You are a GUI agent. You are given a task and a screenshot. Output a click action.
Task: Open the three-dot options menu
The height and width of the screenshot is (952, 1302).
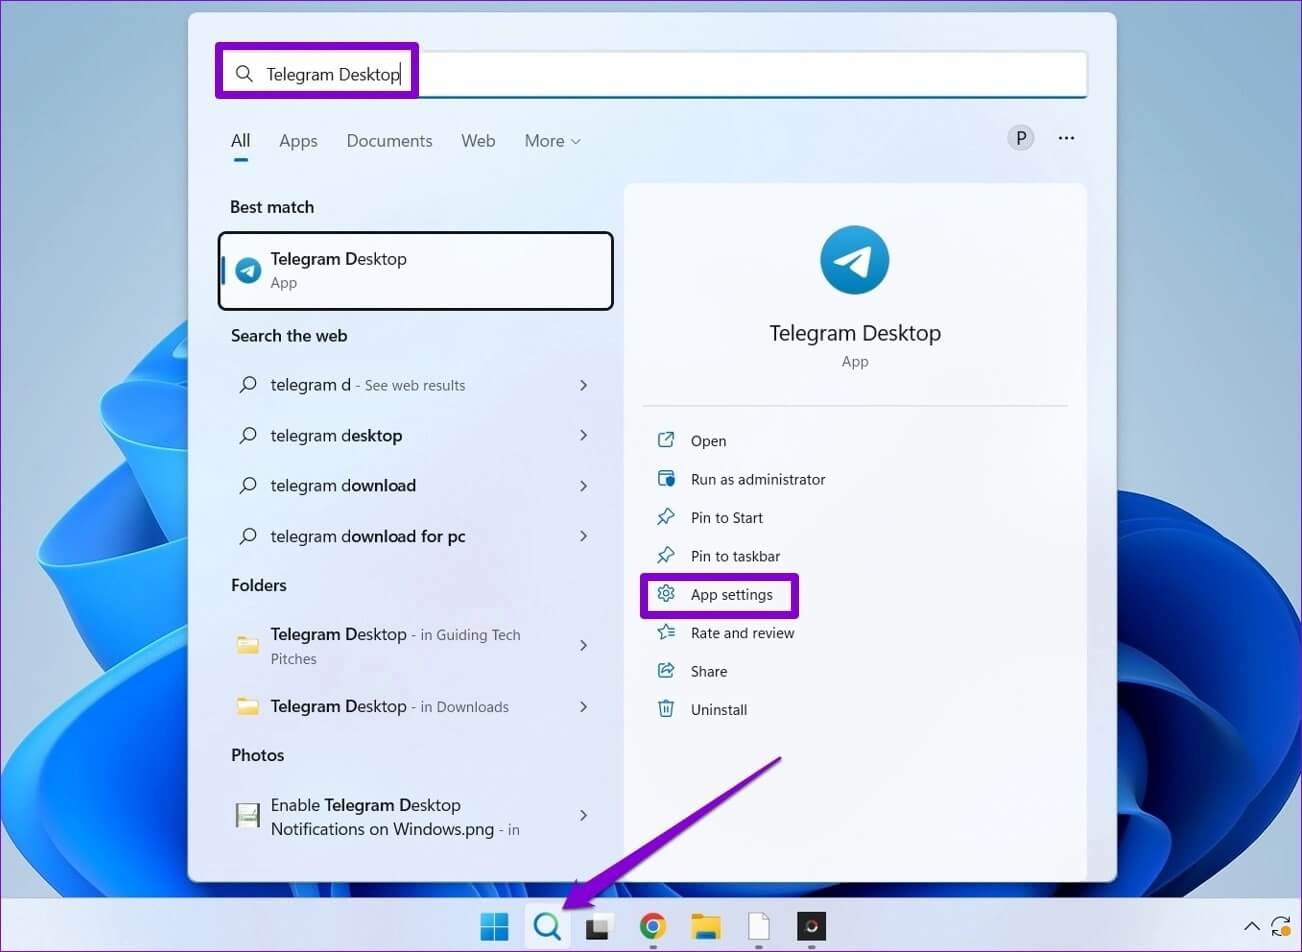tap(1066, 138)
